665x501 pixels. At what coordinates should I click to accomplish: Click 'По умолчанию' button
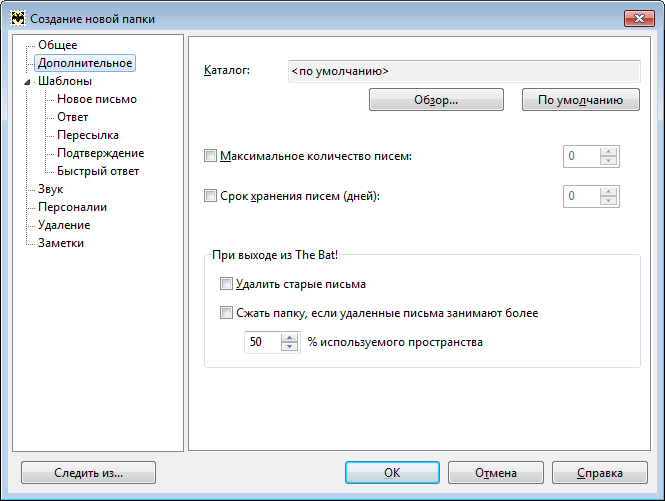pos(581,100)
